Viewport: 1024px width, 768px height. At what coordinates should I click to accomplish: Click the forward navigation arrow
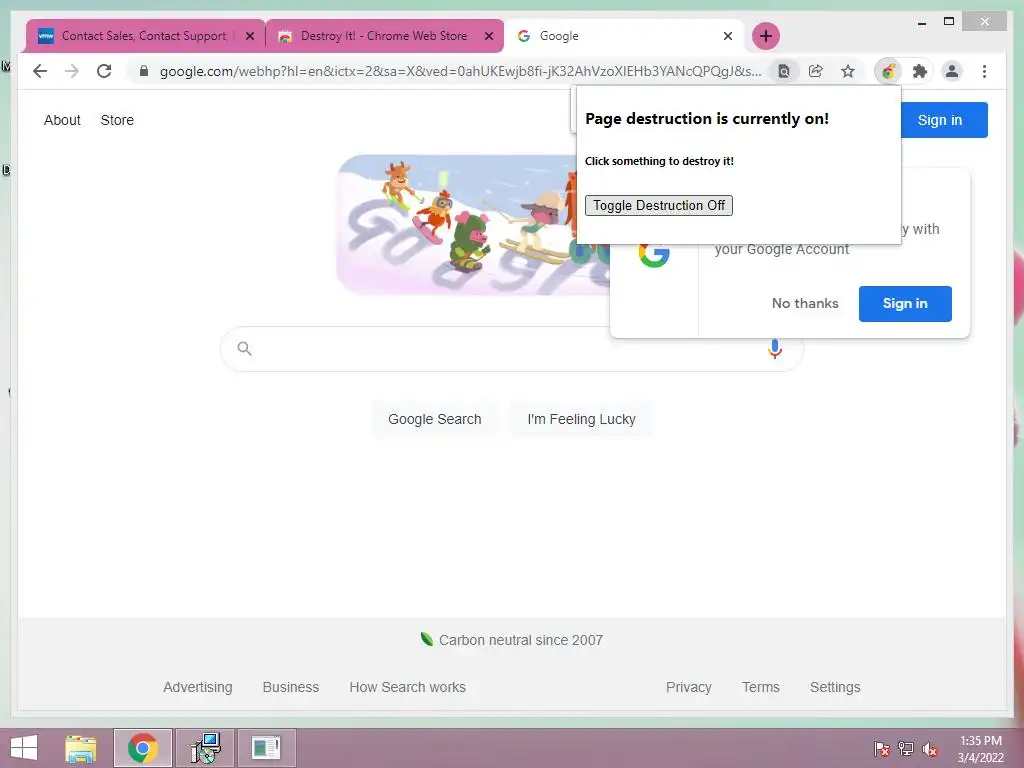tap(72, 71)
